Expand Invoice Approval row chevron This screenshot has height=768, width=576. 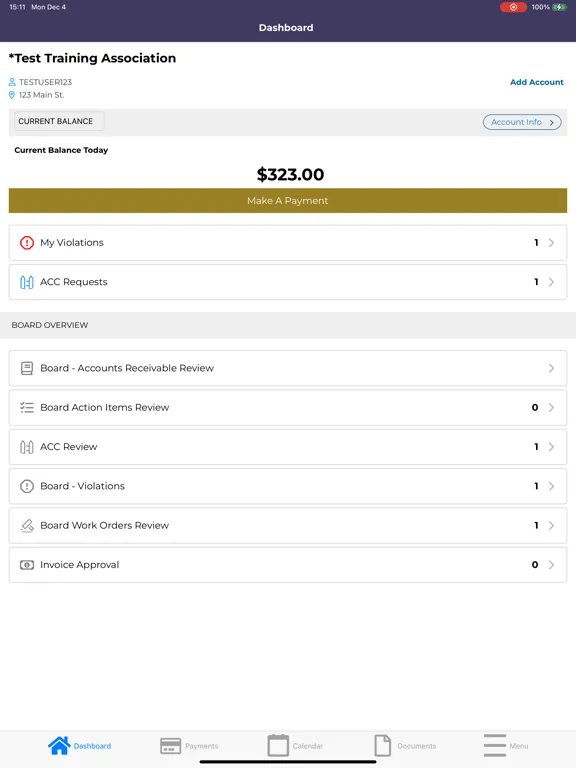tap(552, 565)
